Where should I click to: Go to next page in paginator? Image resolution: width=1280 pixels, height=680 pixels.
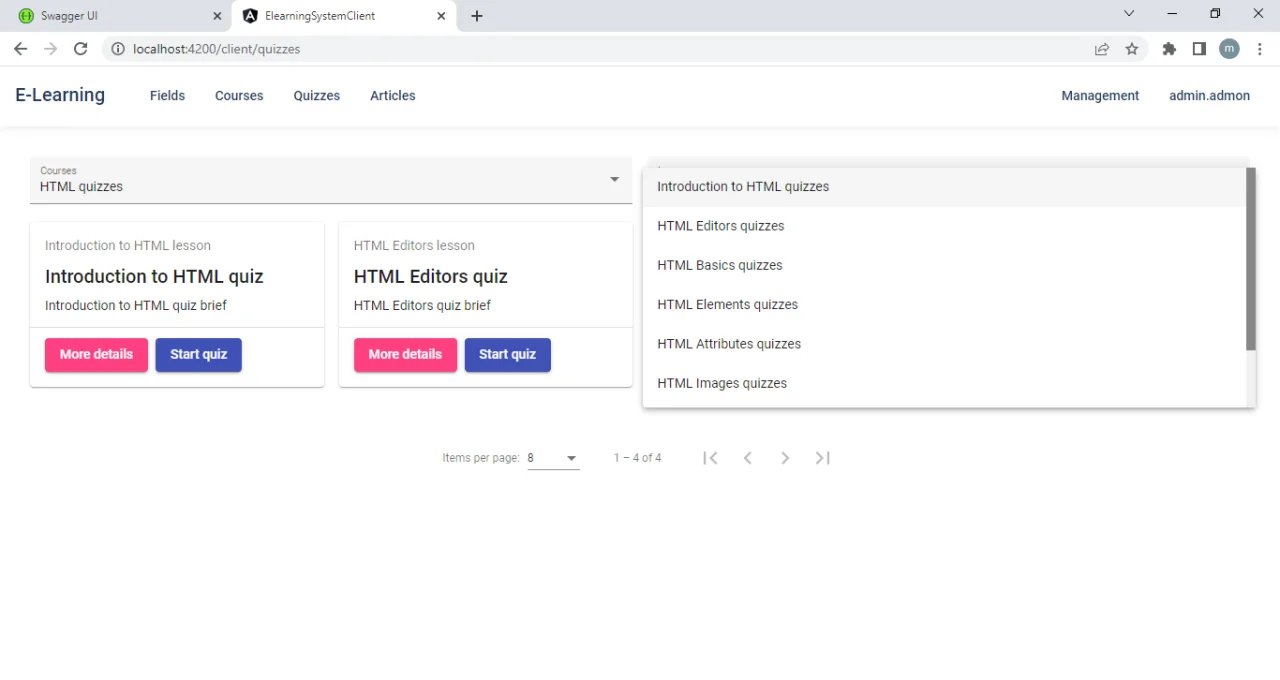tap(785, 458)
